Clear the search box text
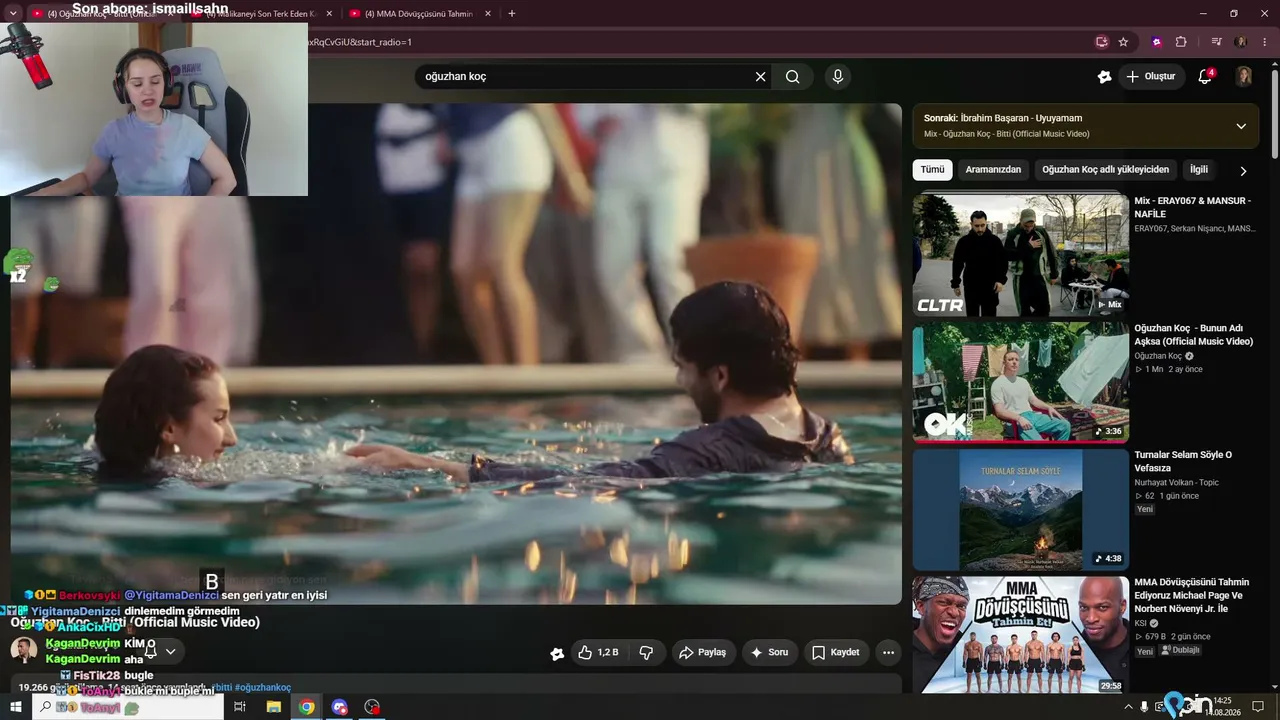 (x=760, y=77)
